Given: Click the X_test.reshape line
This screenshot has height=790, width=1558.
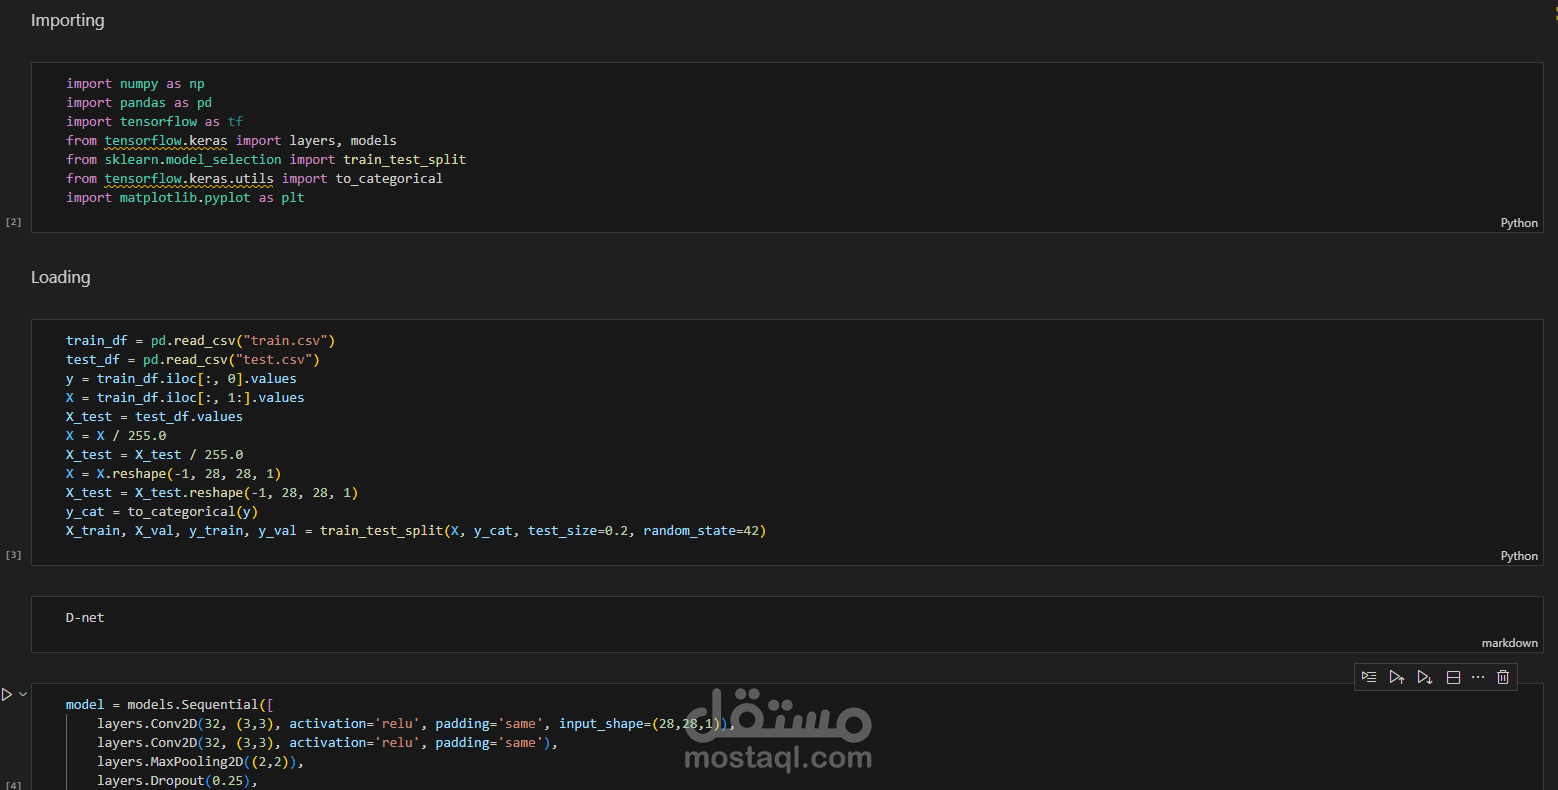Looking at the screenshot, I should click(x=212, y=493).
